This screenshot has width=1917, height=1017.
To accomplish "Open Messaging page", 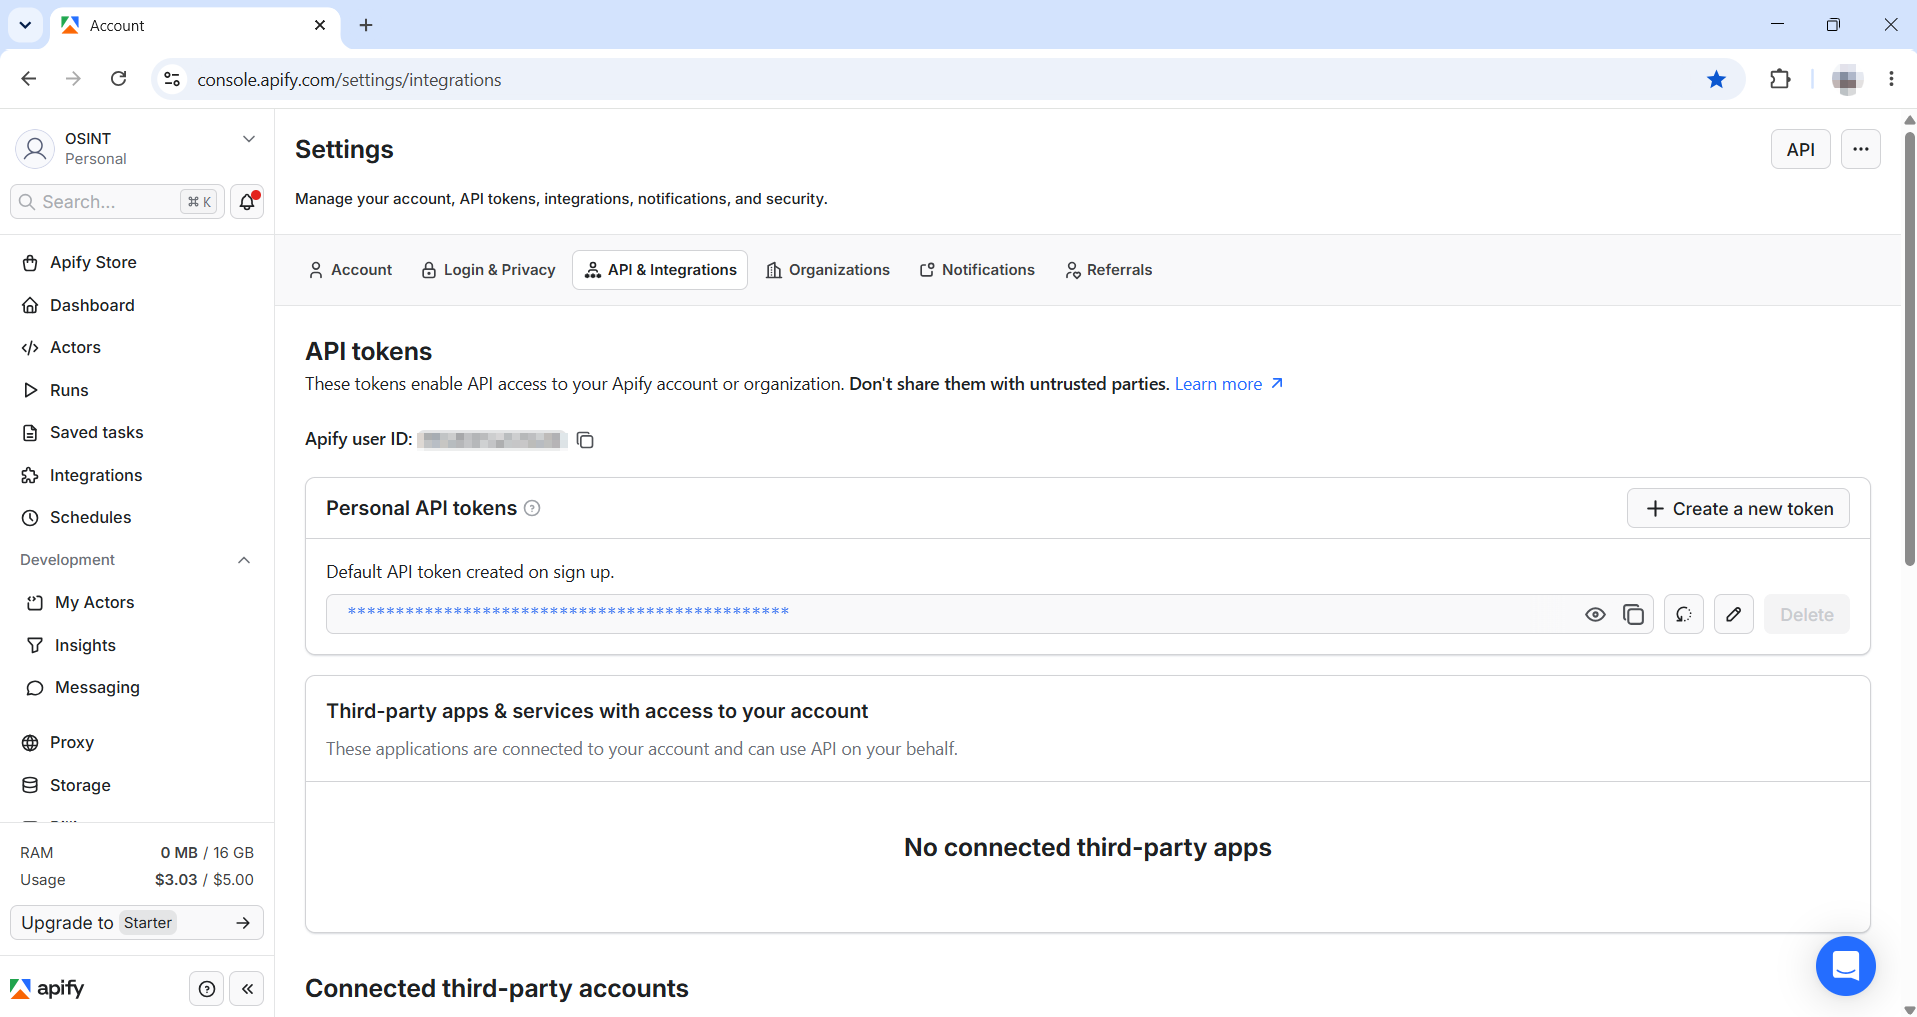I will coord(137,687).
